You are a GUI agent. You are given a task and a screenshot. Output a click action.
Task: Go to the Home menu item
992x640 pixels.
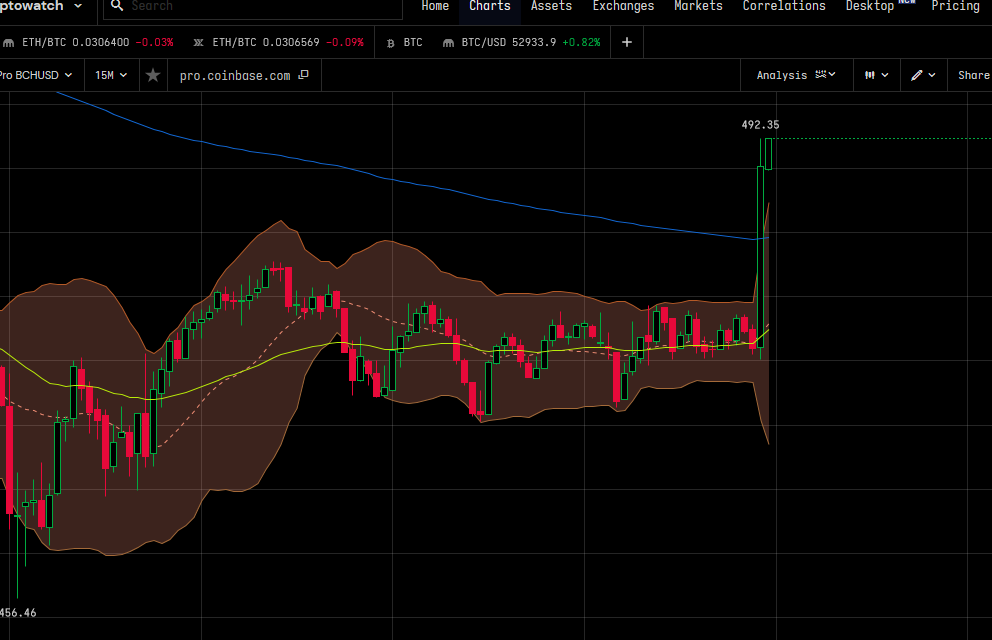(x=435, y=6)
